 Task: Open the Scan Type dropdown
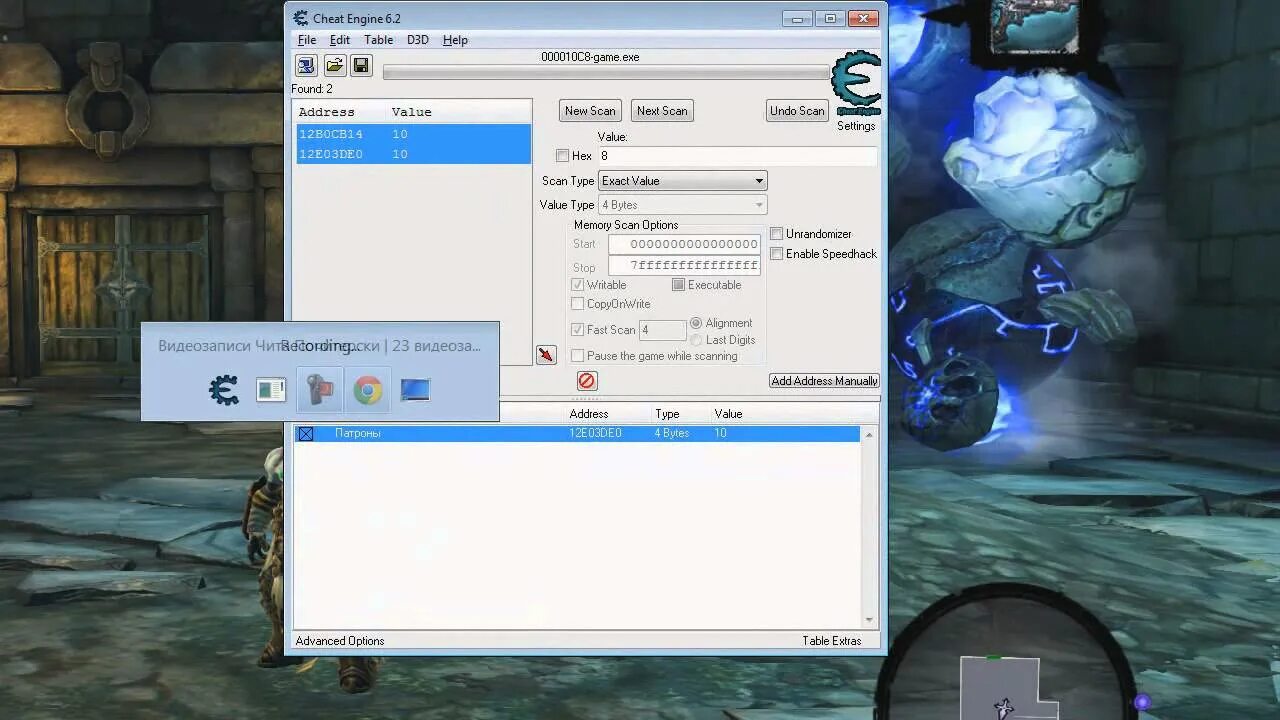coord(682,181)
